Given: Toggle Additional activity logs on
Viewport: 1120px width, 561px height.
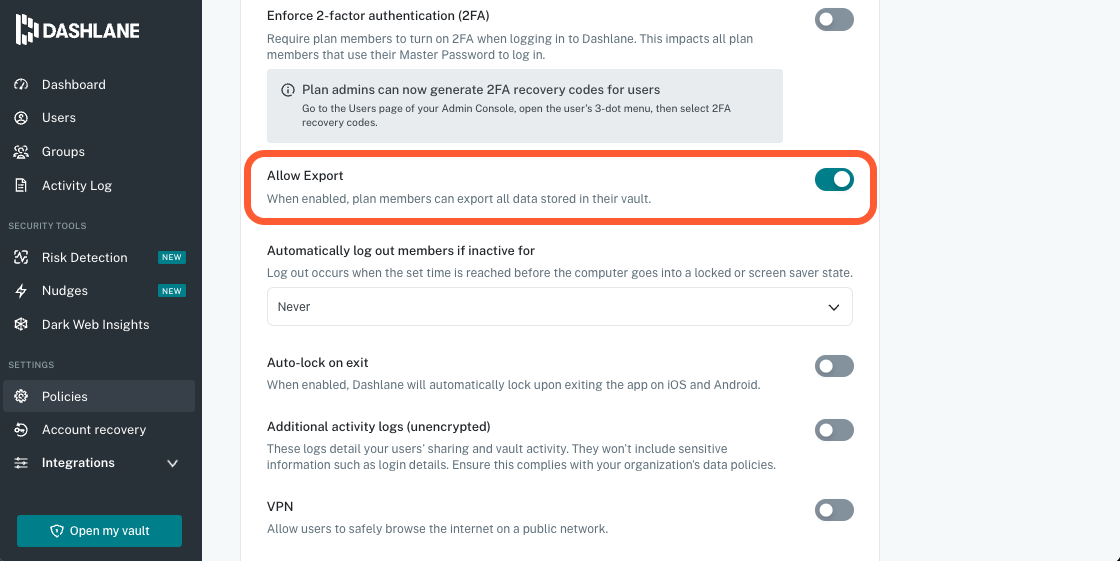Looking at the screenshot, I should (834, 430).
